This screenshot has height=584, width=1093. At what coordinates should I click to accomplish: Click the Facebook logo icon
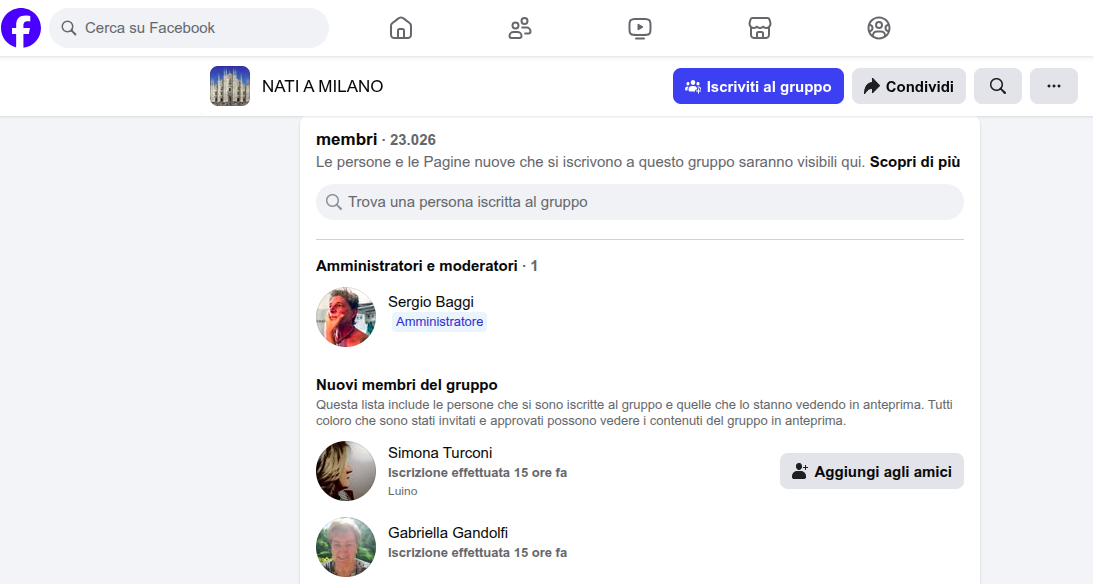tap(21, 28)
